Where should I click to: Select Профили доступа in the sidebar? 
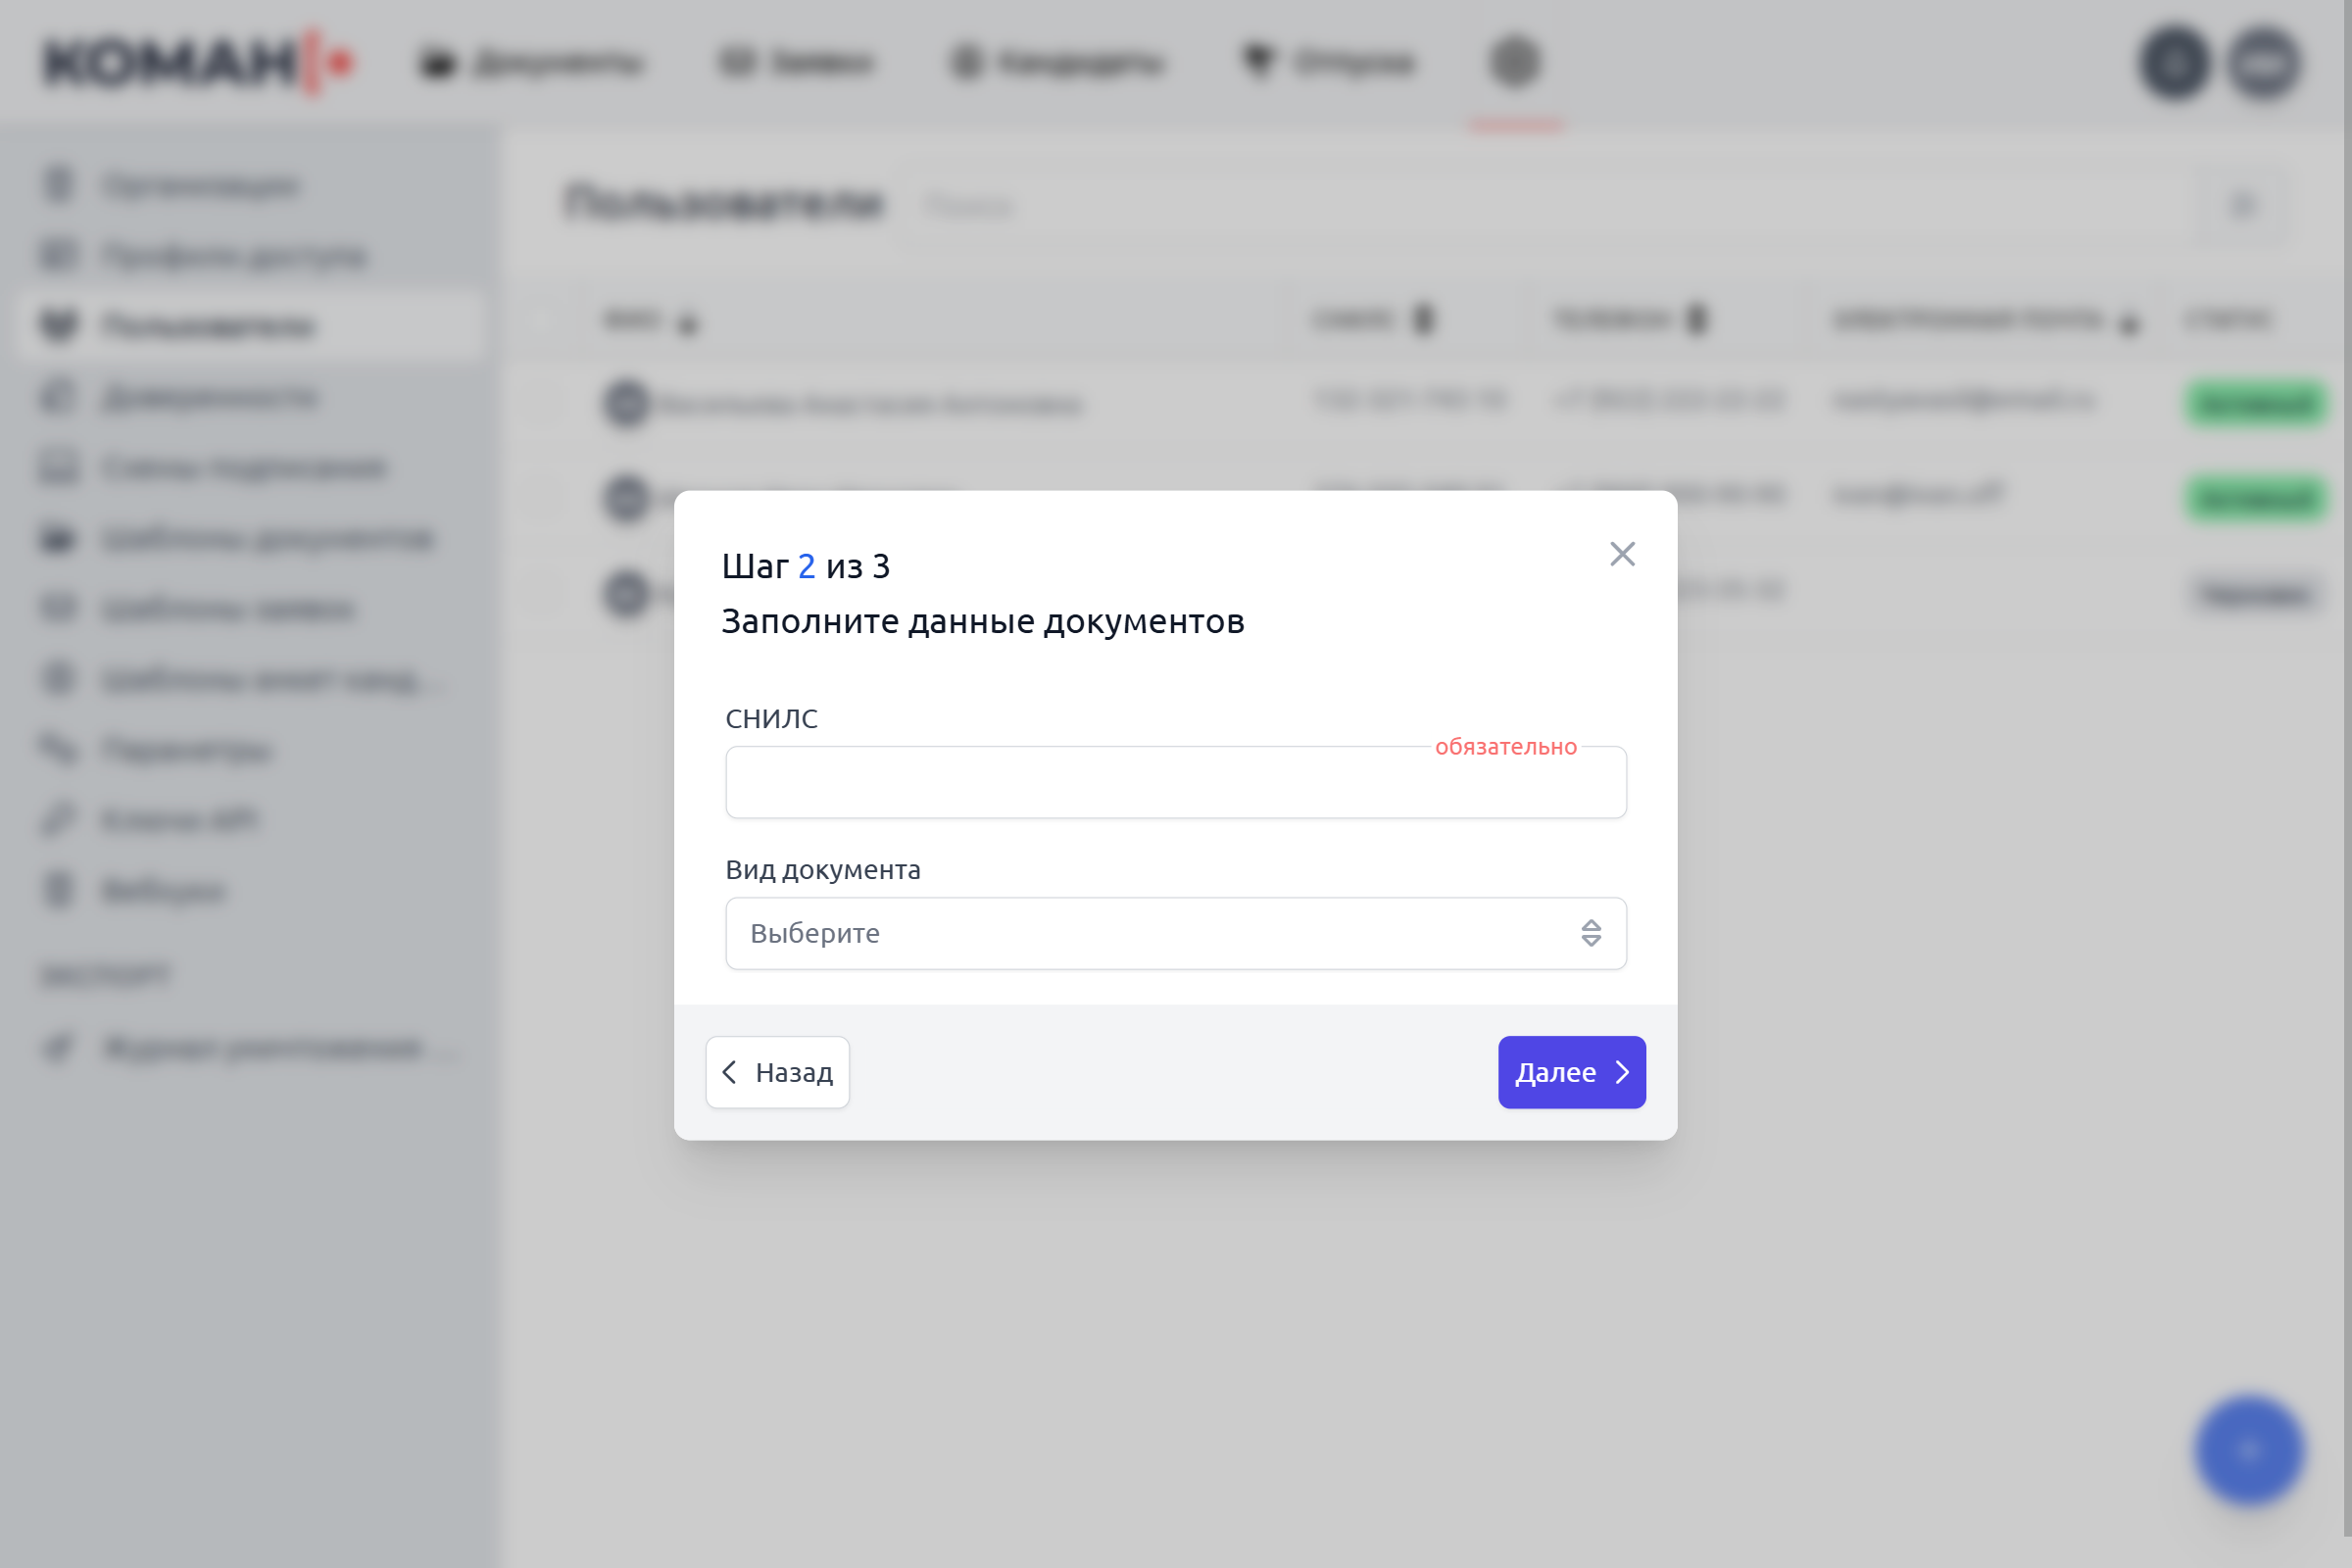(234, 256)
